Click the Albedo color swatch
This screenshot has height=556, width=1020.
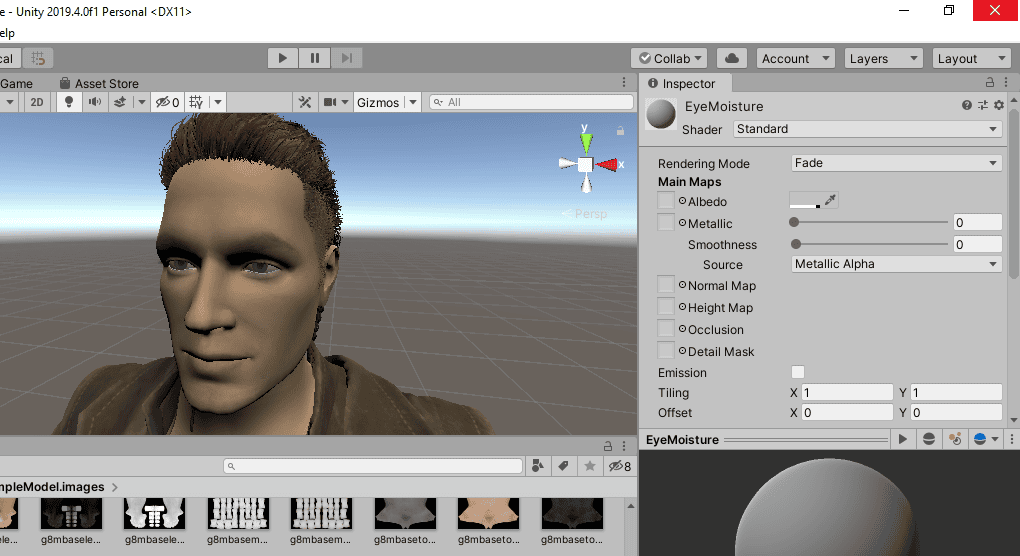tap(805, 201)
